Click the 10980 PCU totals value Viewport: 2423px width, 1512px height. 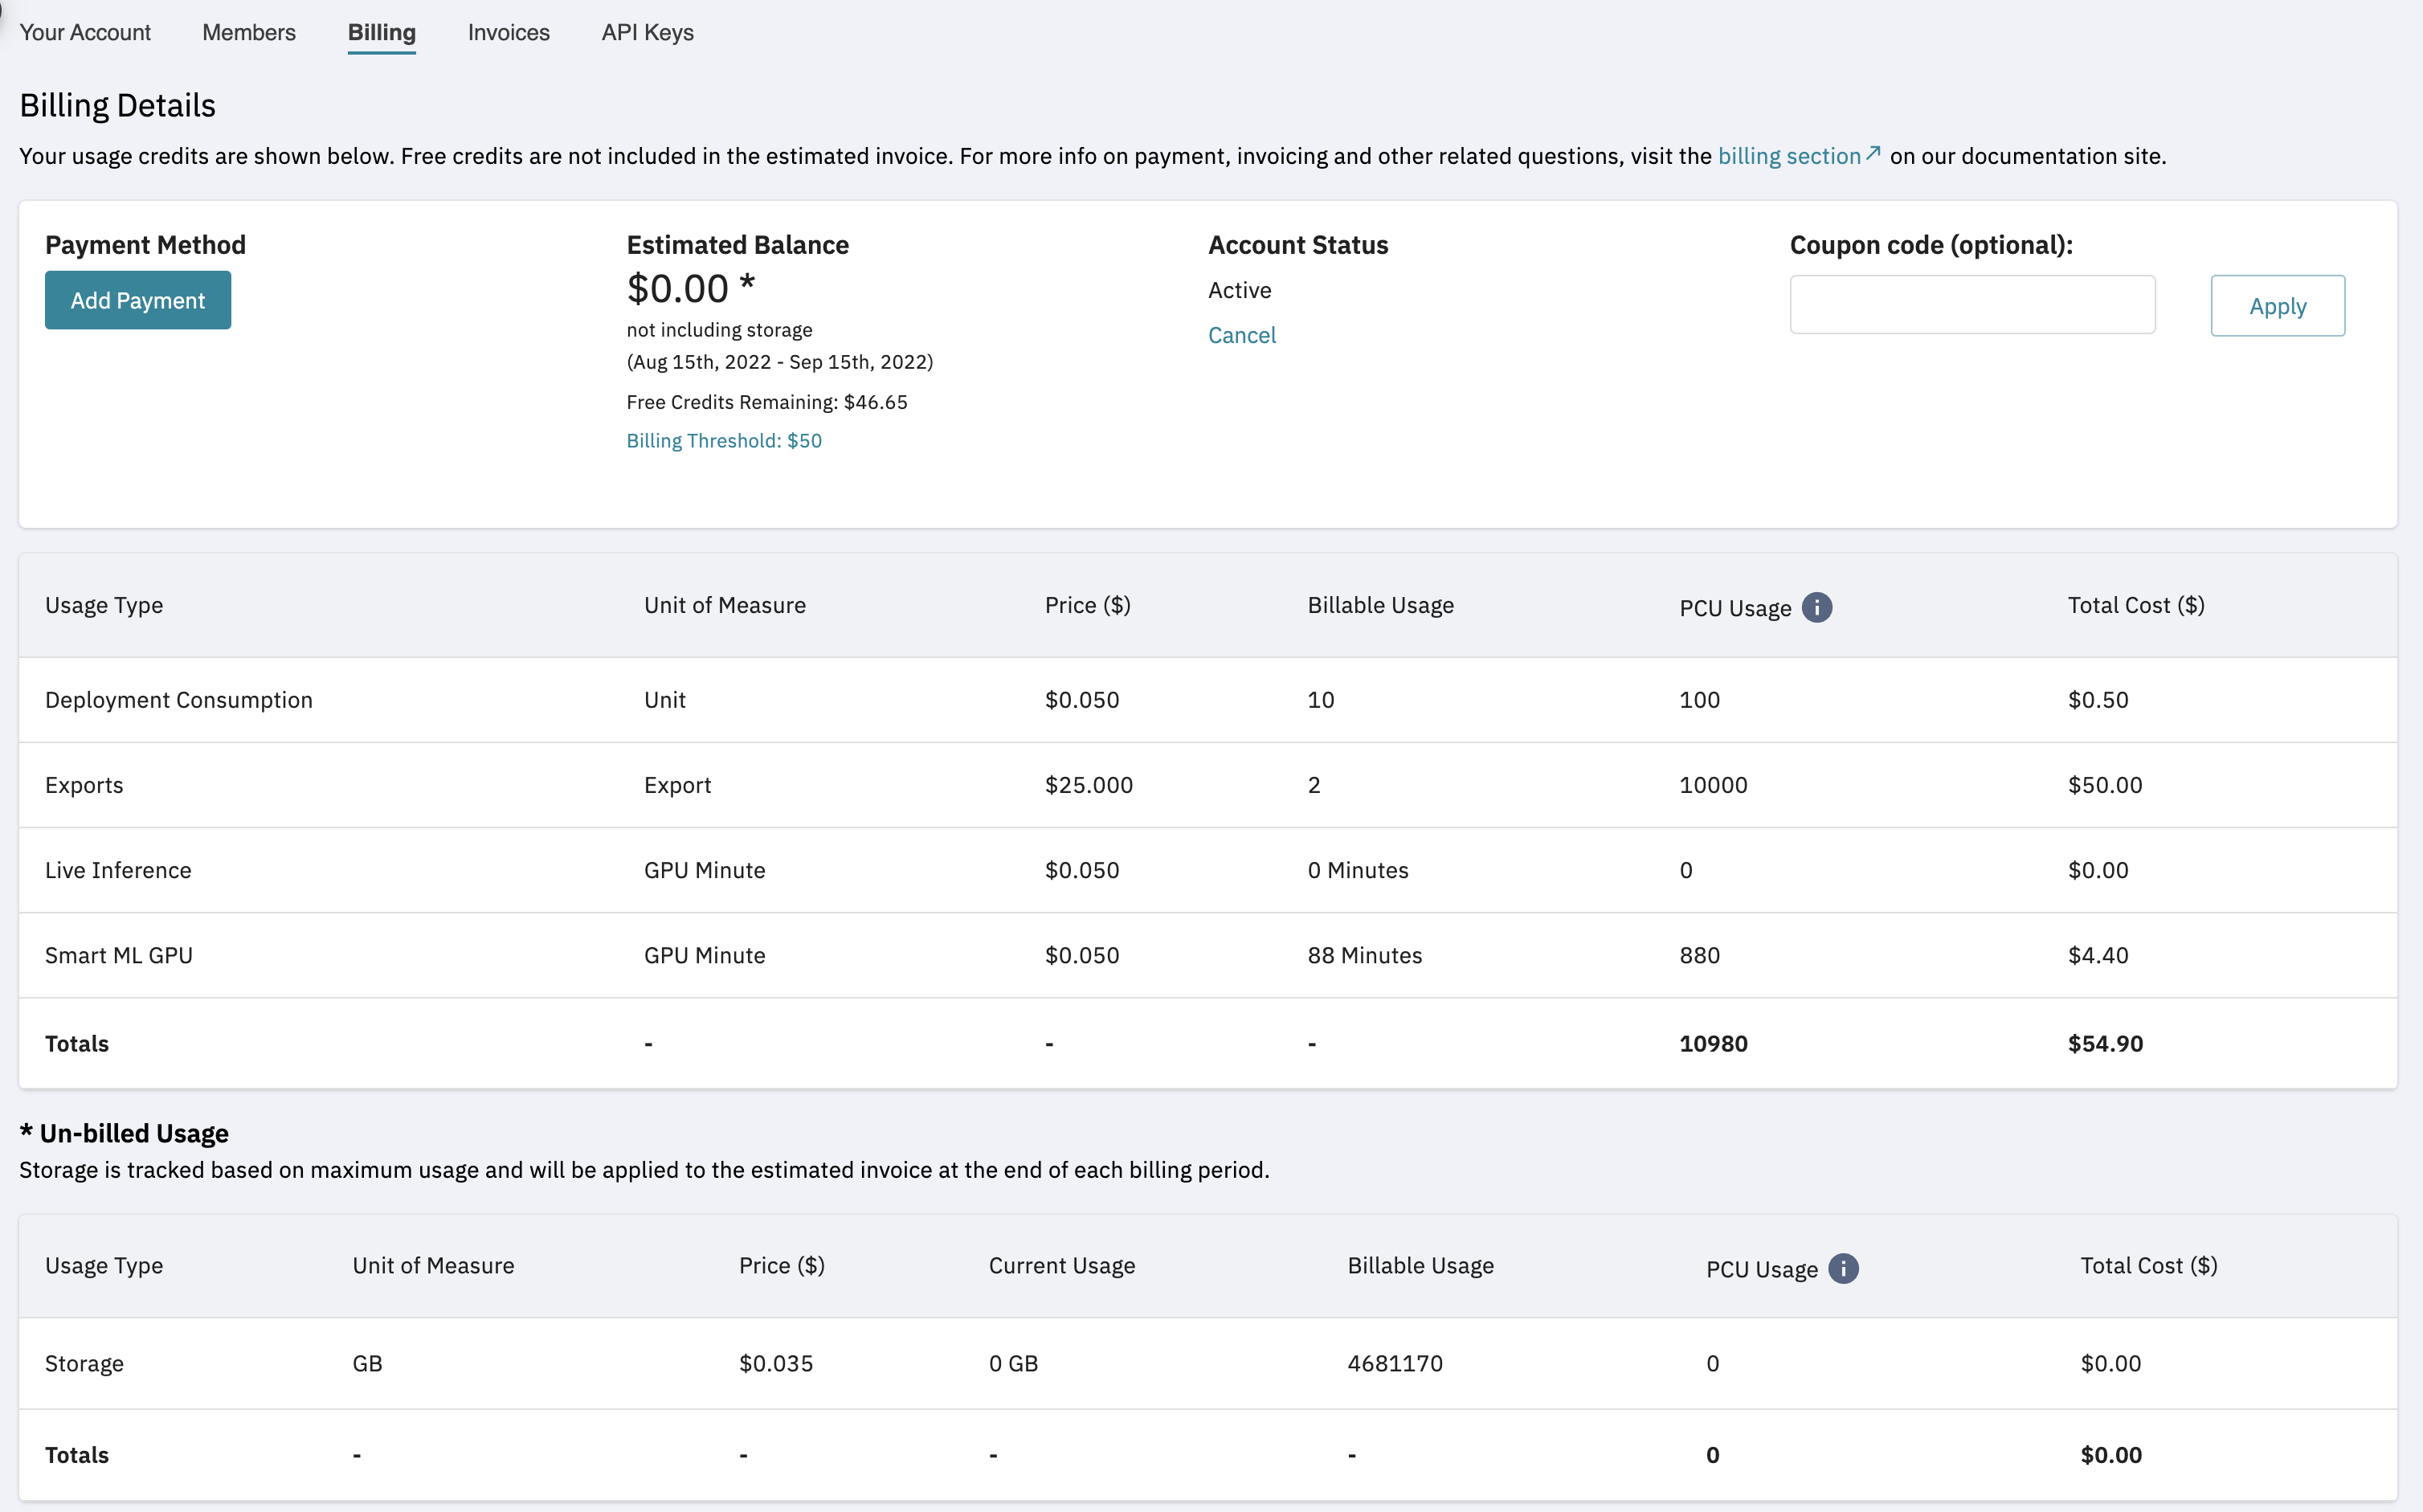[x=1713, y=1044]
